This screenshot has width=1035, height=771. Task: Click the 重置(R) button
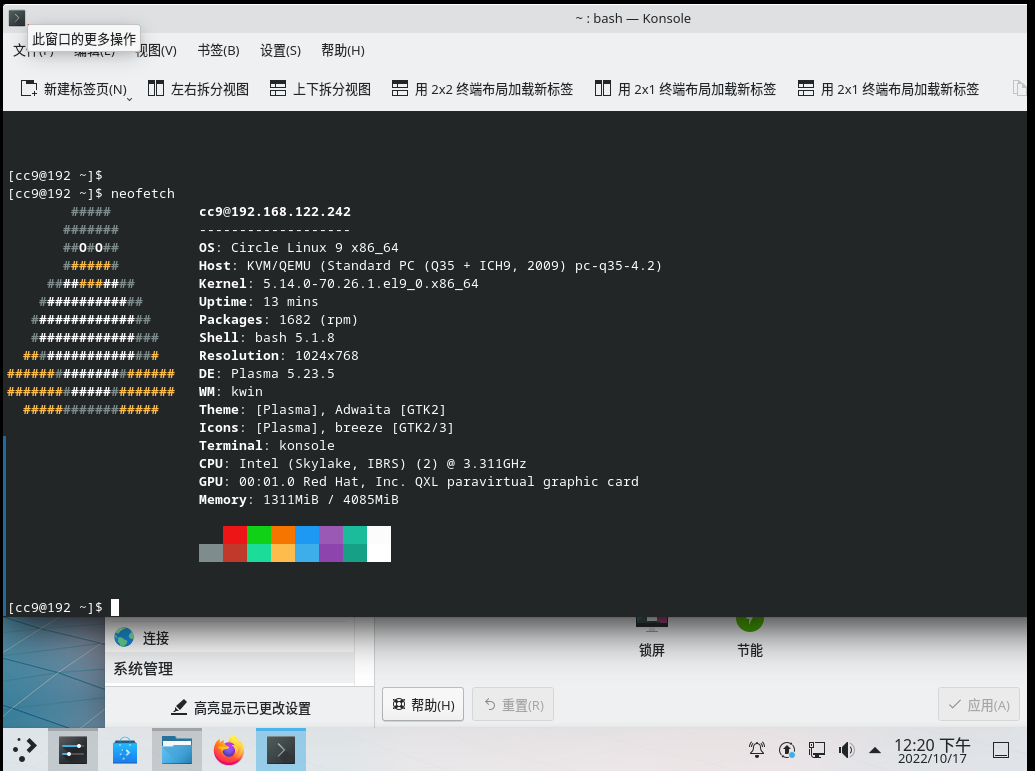click(513, 705)
